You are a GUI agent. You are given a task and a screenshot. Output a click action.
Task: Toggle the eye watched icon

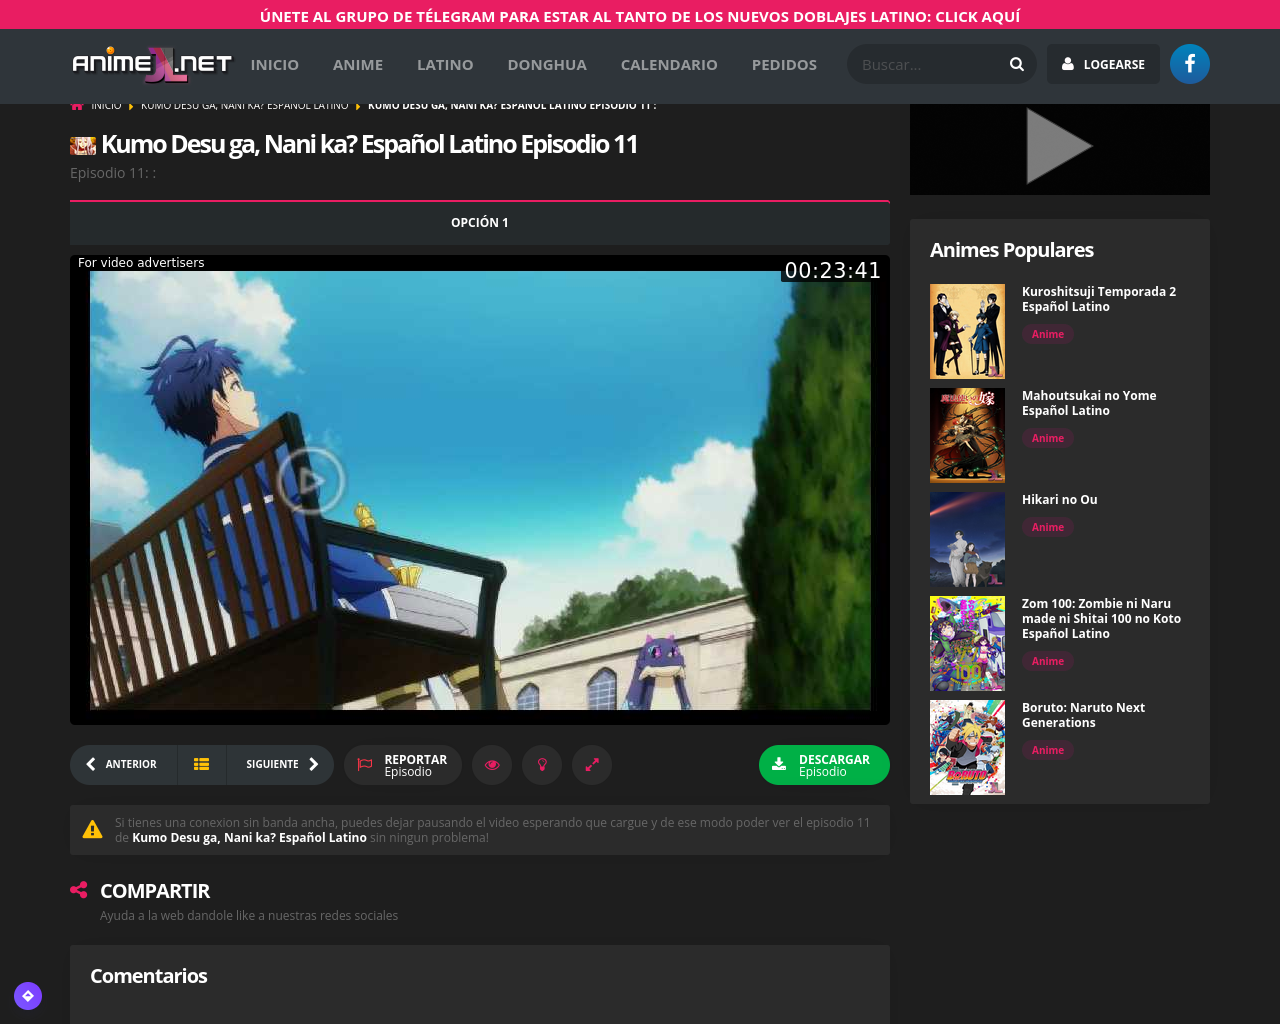coord(492,765)
